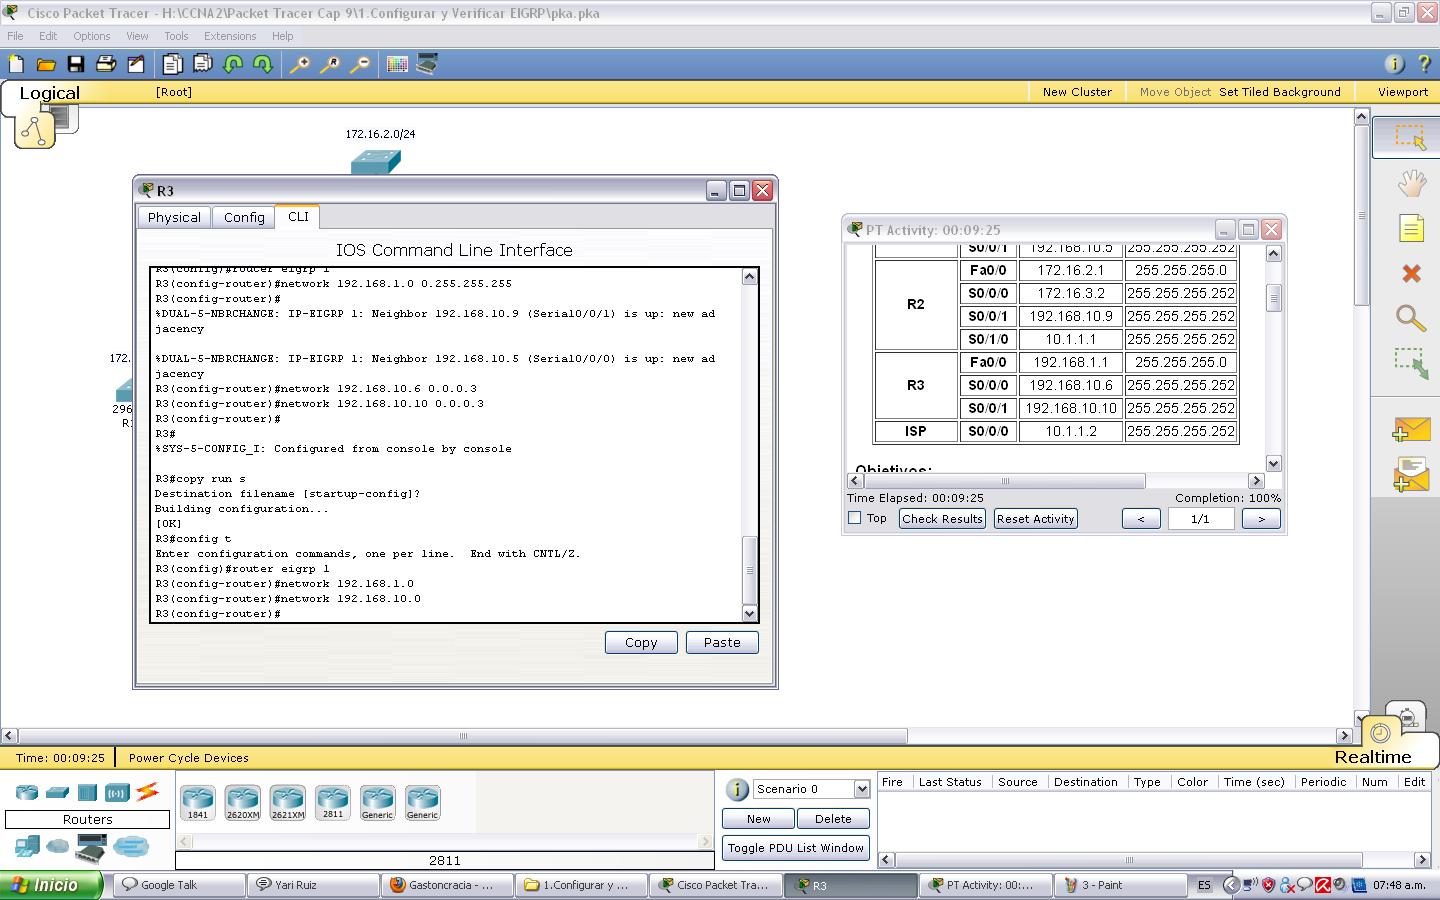
Task: Click New scenario button
Action: (758, 818)
